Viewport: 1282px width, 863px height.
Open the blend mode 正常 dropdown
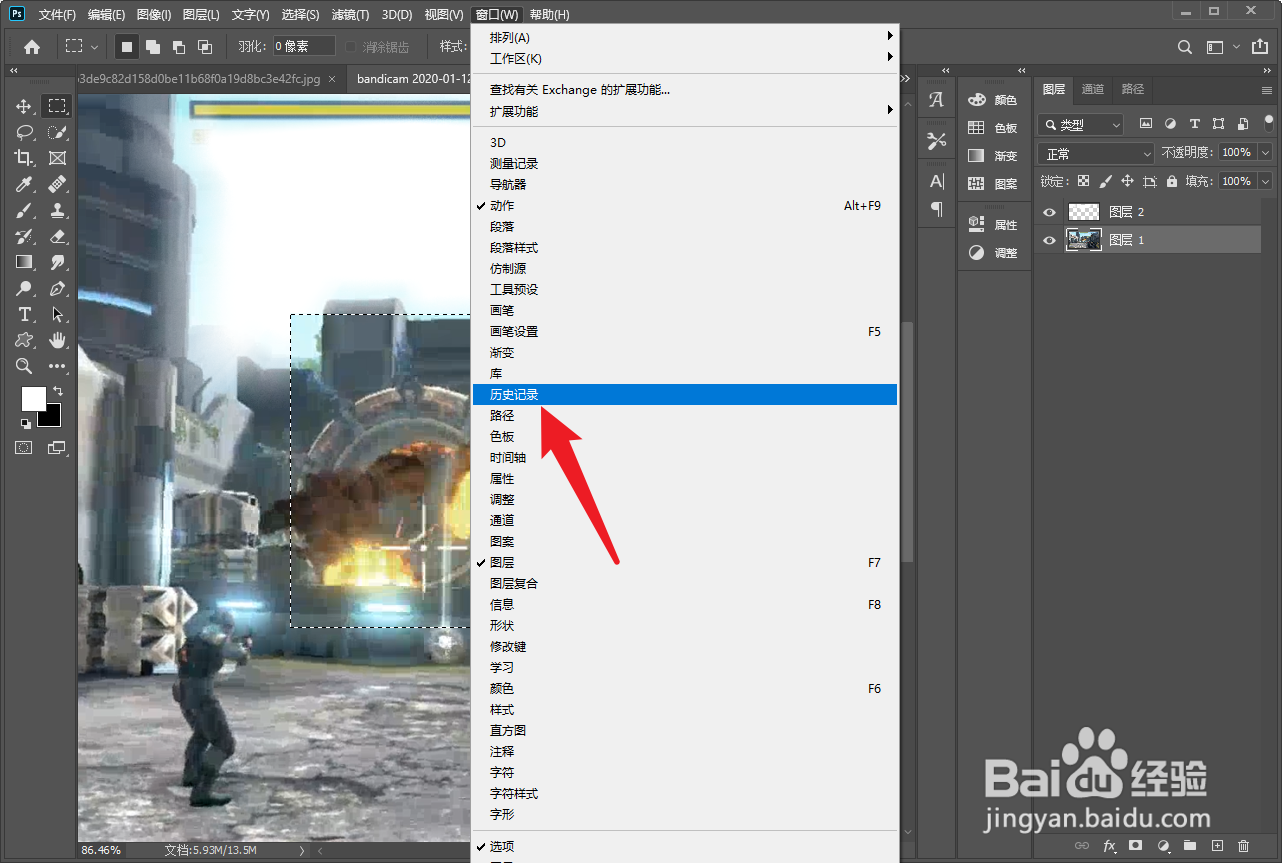point(1096,153)
